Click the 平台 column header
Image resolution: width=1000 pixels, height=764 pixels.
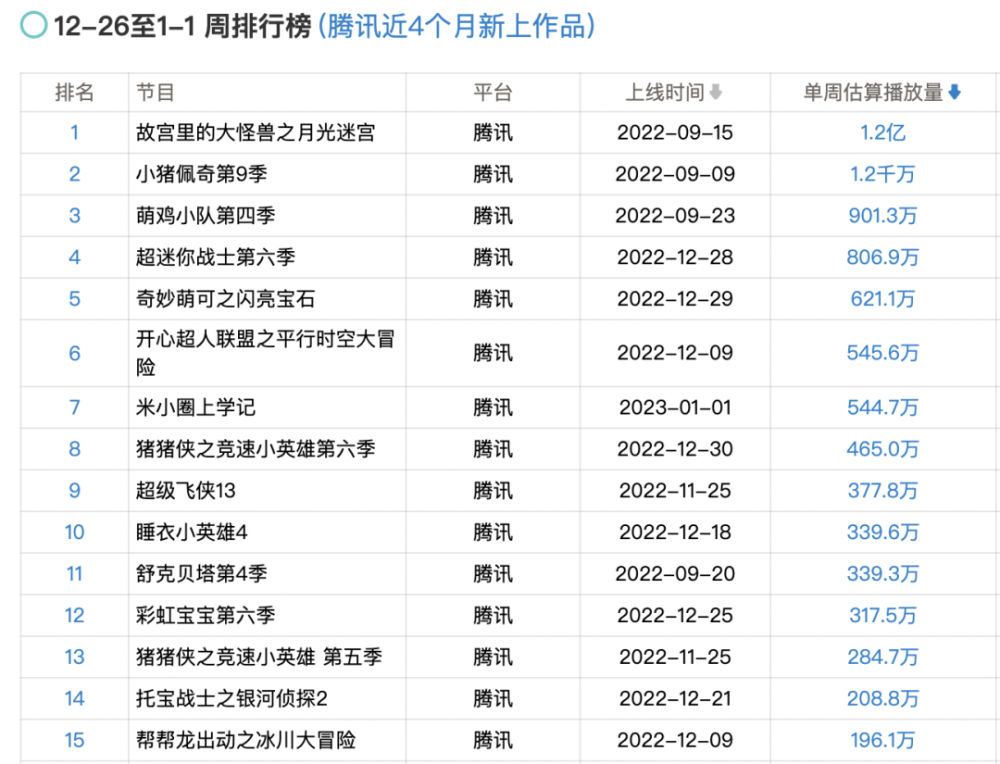(492, 92)
